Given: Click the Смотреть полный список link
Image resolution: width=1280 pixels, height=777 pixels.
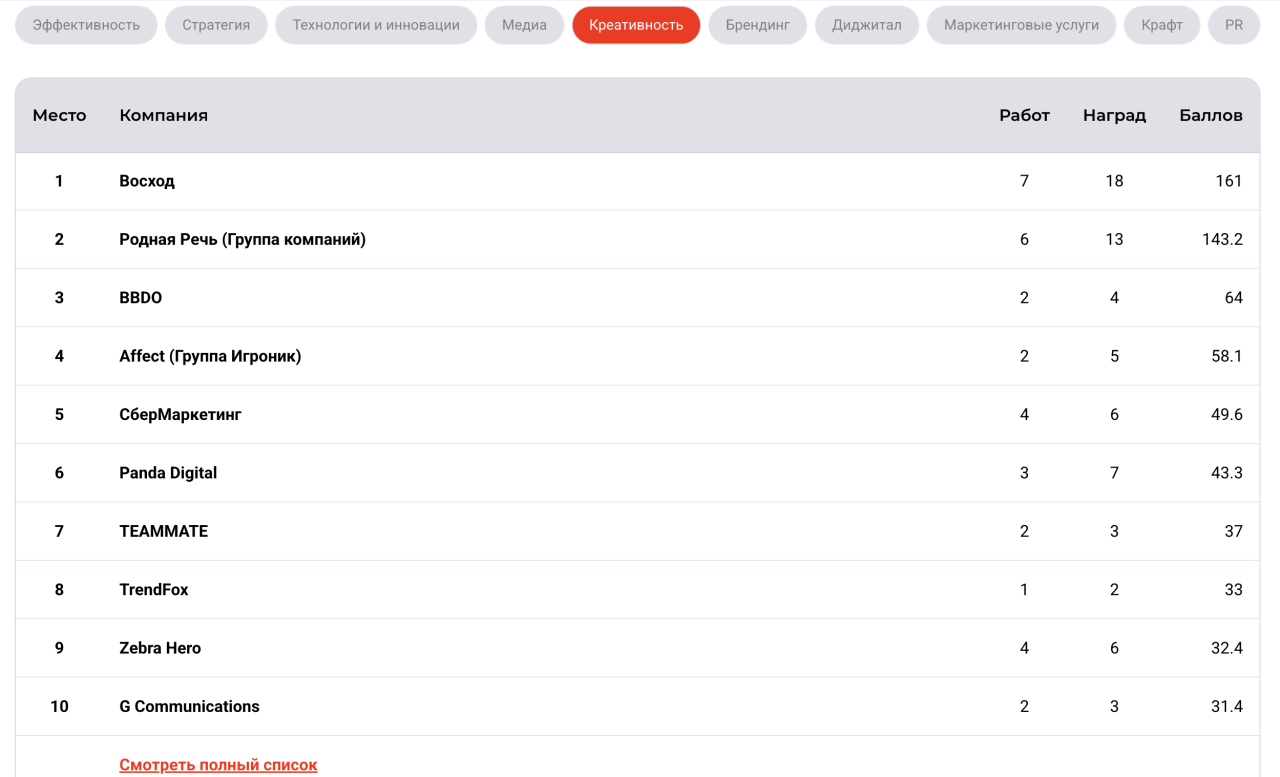Looking at the screenshot, I should coord(218,765).
